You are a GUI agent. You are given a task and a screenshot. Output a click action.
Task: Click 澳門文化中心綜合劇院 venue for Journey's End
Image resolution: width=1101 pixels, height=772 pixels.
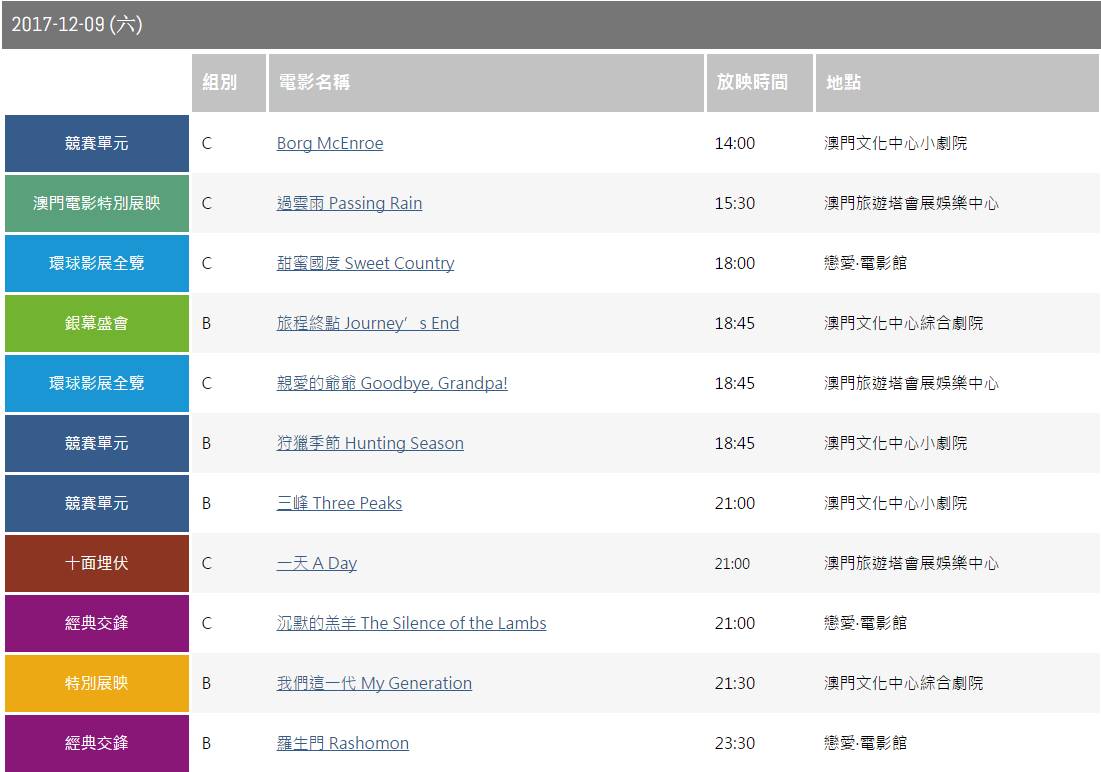tap(903, 323)
